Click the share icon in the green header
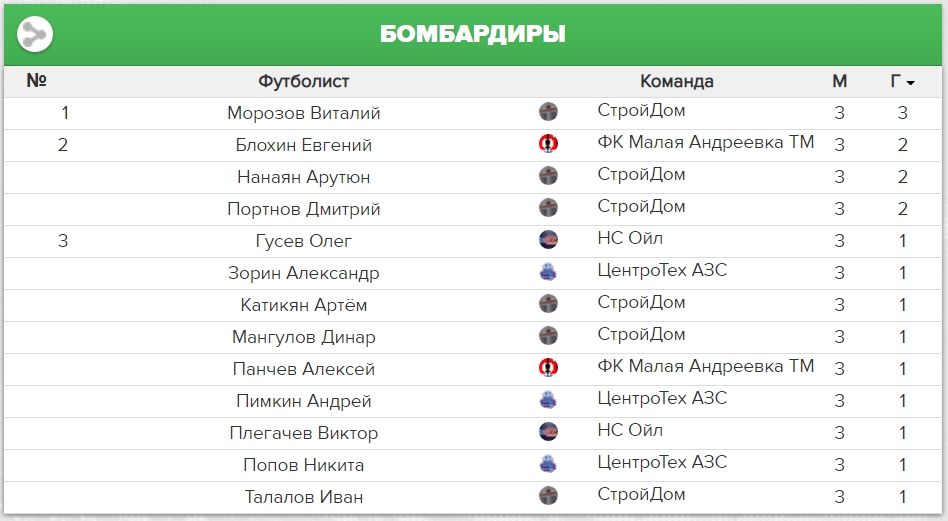This screenshot has height=521, width=948. (x=35, y=34)
